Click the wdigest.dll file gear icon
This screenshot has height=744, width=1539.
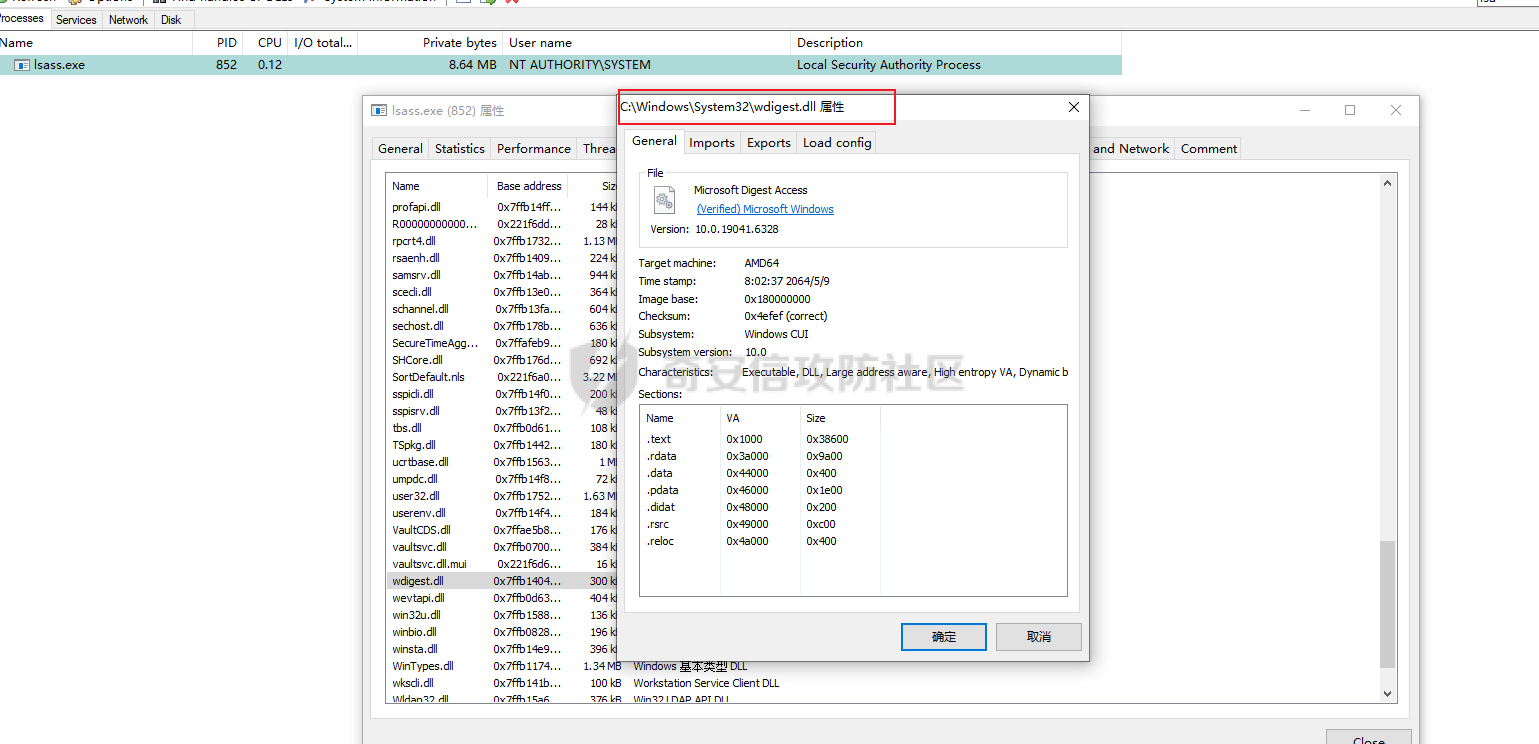(x=665, y=201)
